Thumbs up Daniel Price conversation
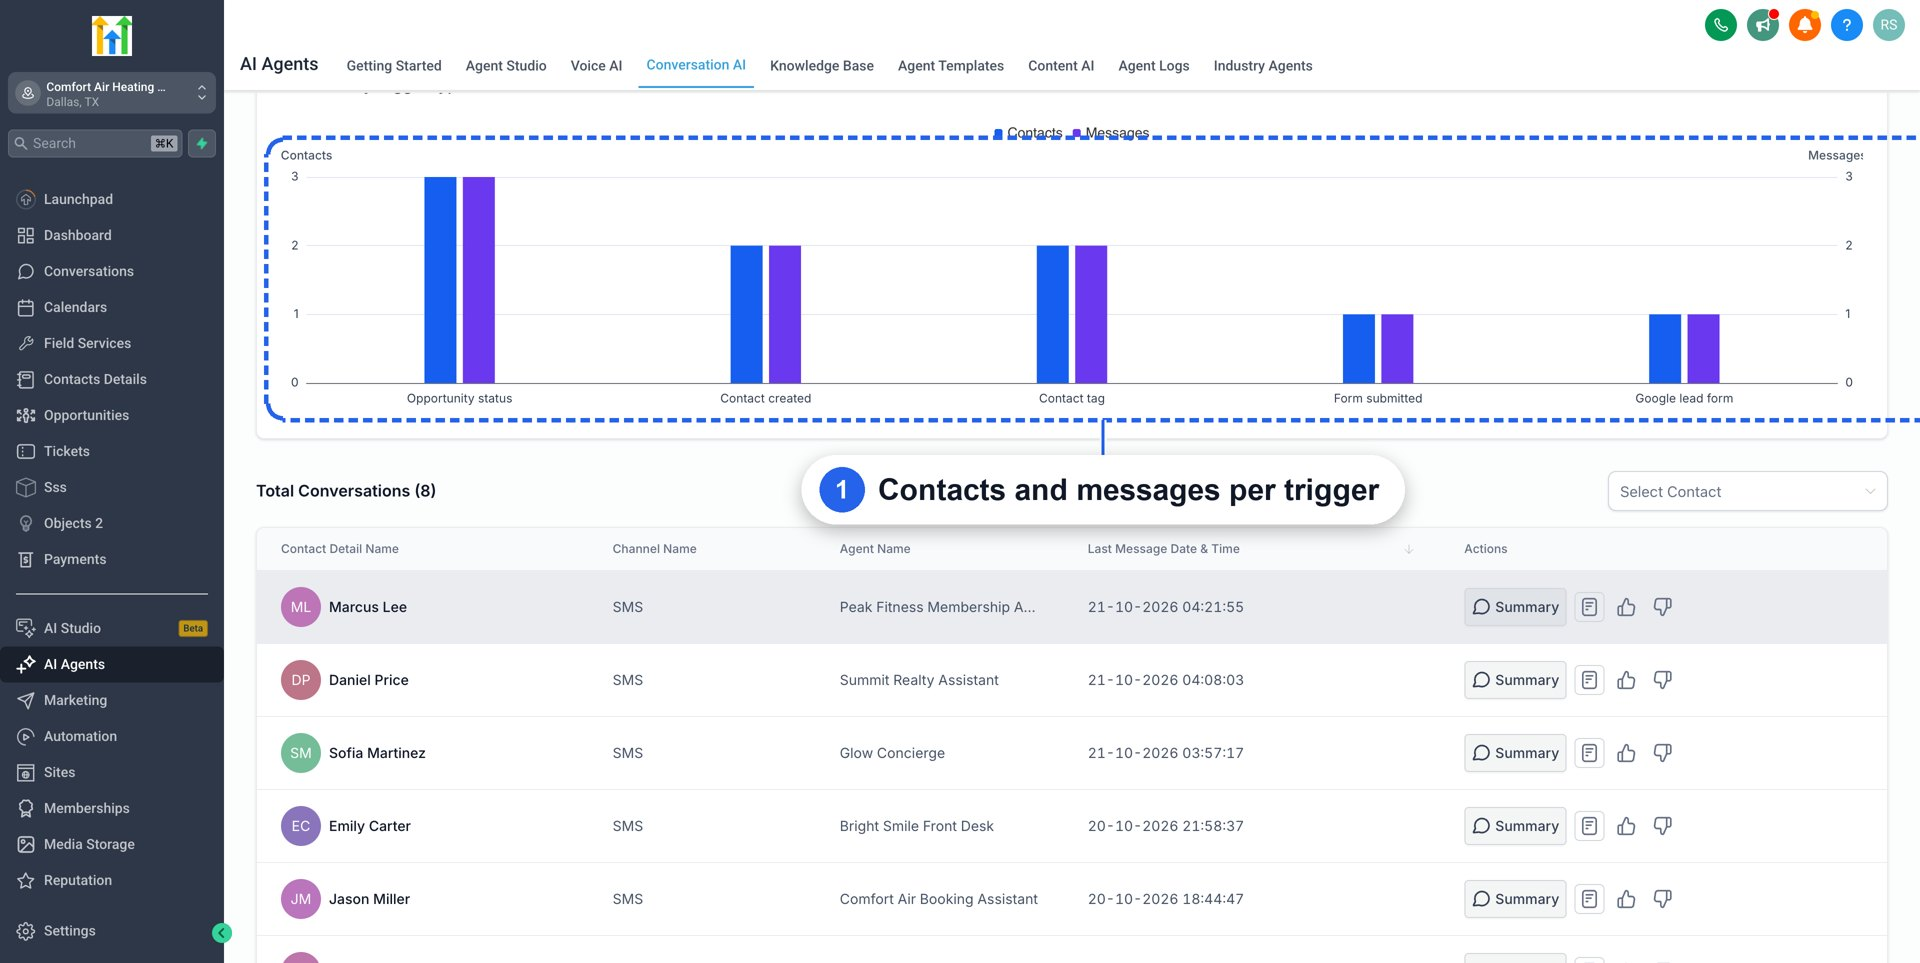Viewport: 1920px width, 963px height. click(x=1626, y=680)
